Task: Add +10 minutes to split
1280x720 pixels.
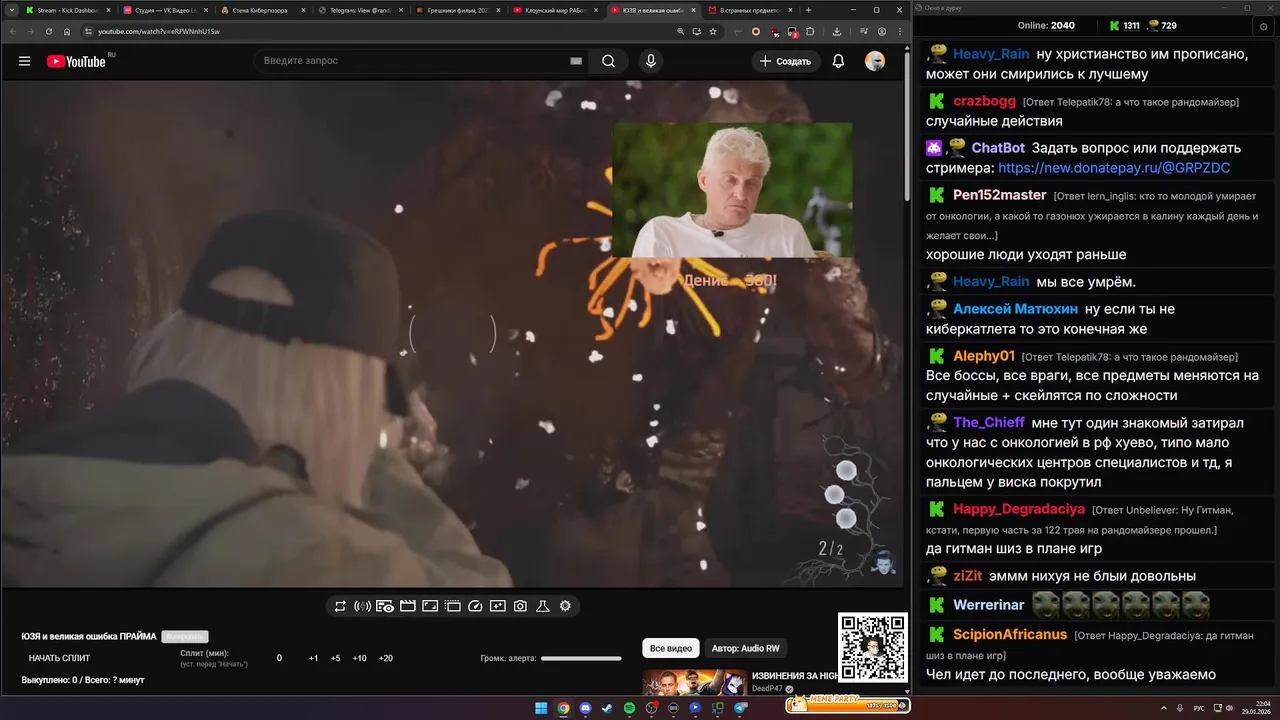Action: tap(359, 658)
